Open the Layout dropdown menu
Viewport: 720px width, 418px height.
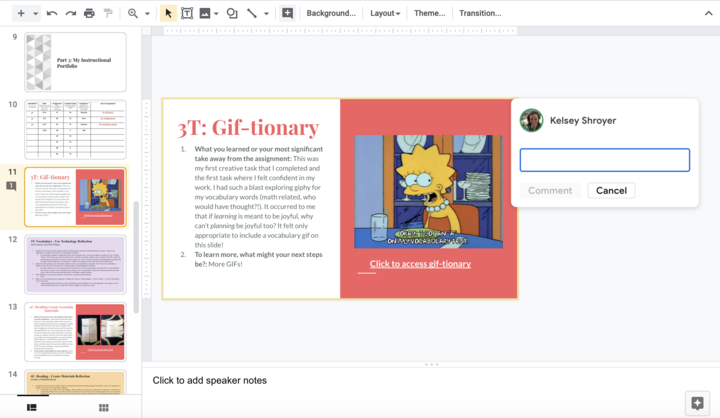[385, 13]
